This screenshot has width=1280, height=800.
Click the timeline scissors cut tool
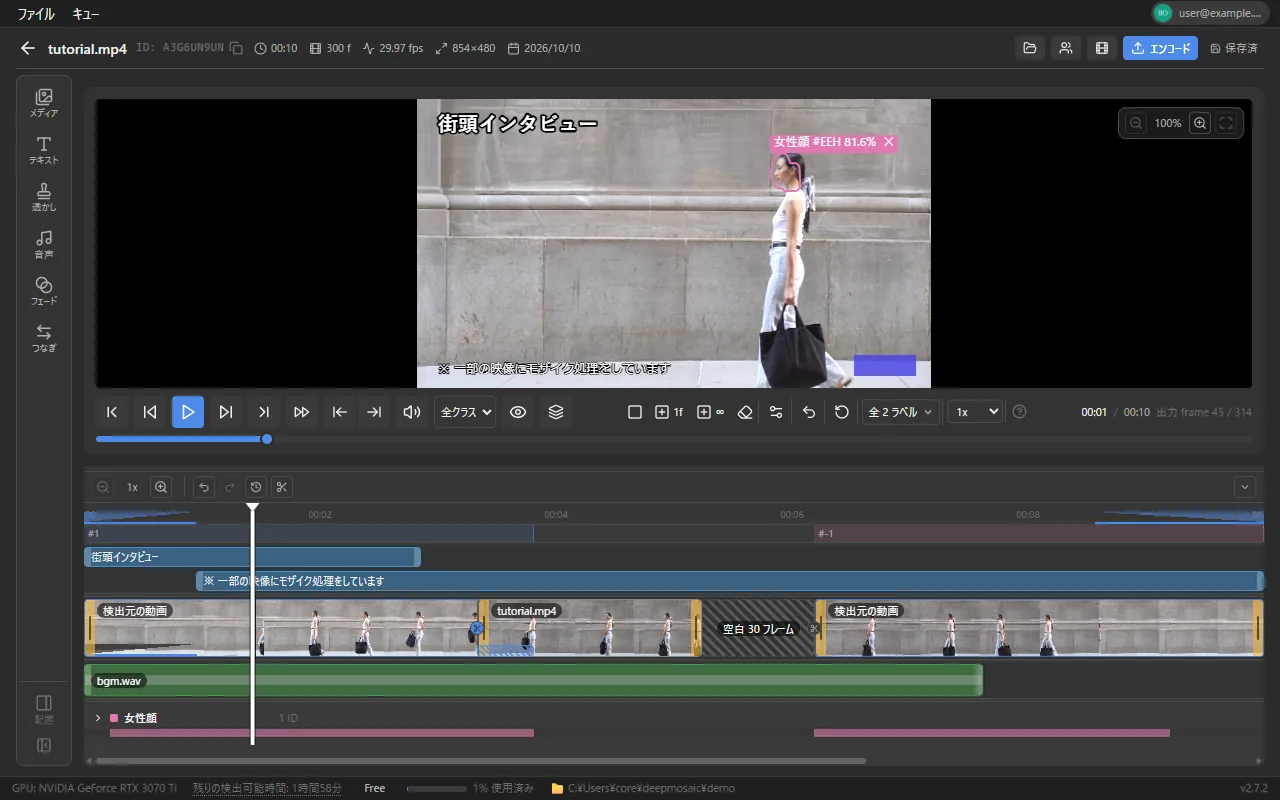click(x=282, y=487)
